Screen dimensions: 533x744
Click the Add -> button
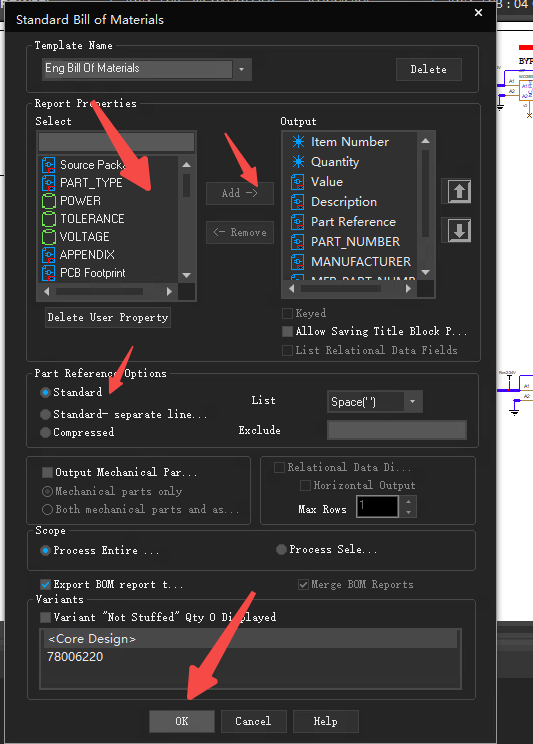coord(240,193)
